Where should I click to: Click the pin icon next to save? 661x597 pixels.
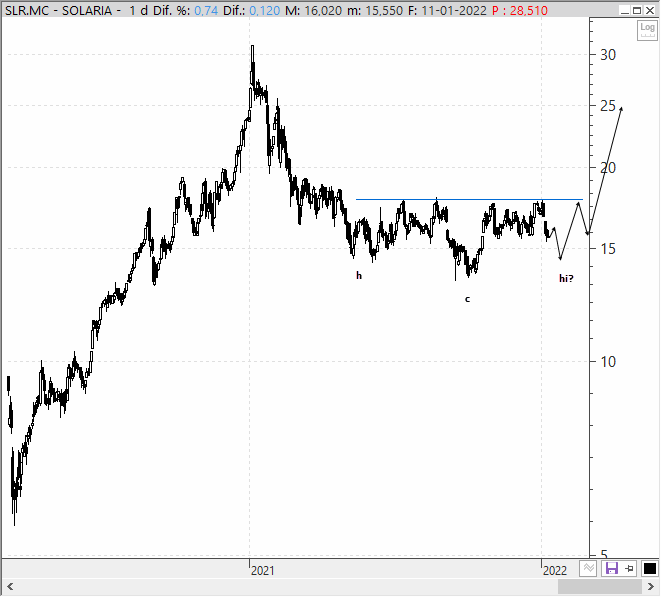pyautogui.click(x=629, y=569)
